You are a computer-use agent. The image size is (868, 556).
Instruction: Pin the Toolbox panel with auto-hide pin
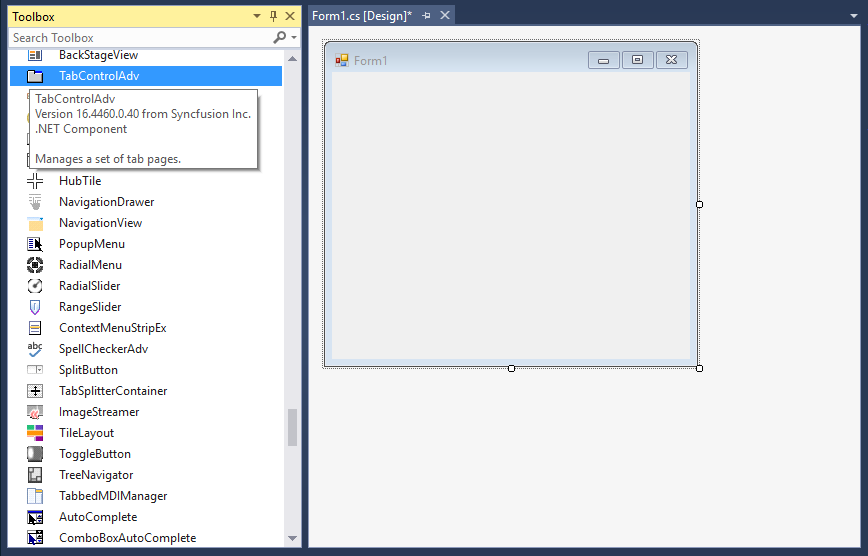[x=273, y=17]
